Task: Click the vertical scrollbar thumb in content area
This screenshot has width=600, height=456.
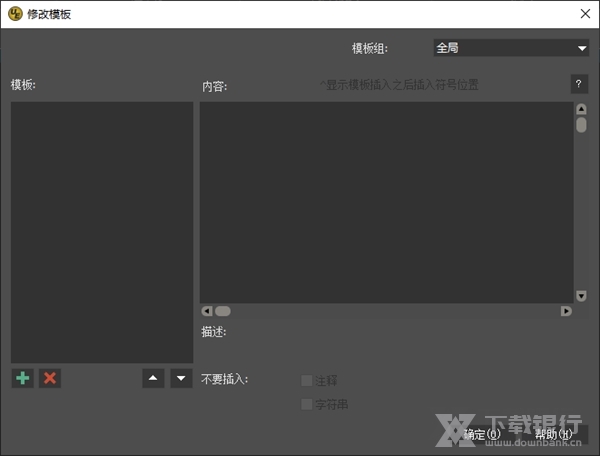Action: 581,125
